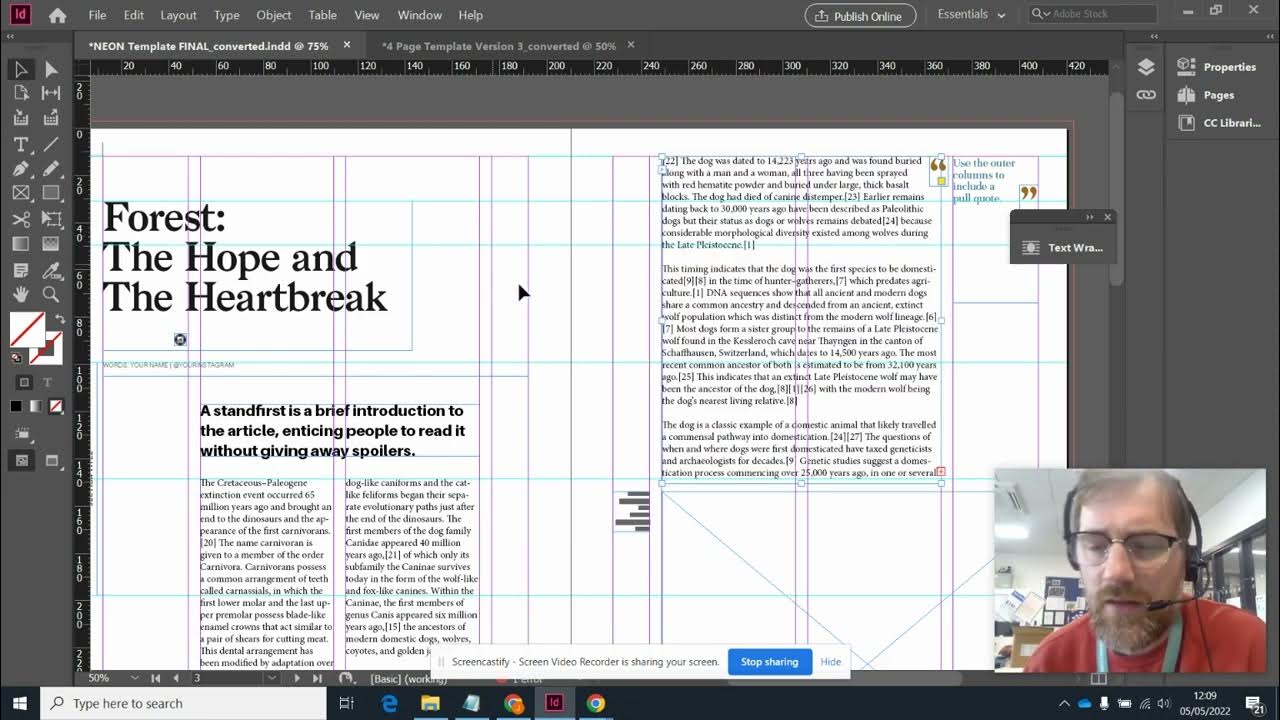Open the File menu
Screen dimensions: 1280x720
click(97, 15)
